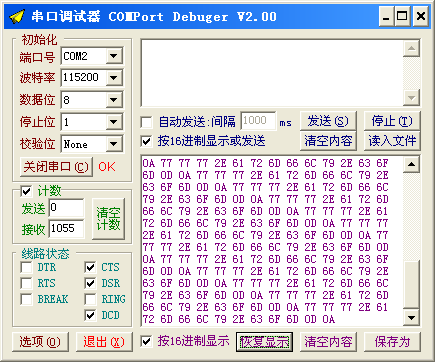Click the 间隔 interval field showing 1000
The height and width of the screenshot is (362, 435).
258,121
